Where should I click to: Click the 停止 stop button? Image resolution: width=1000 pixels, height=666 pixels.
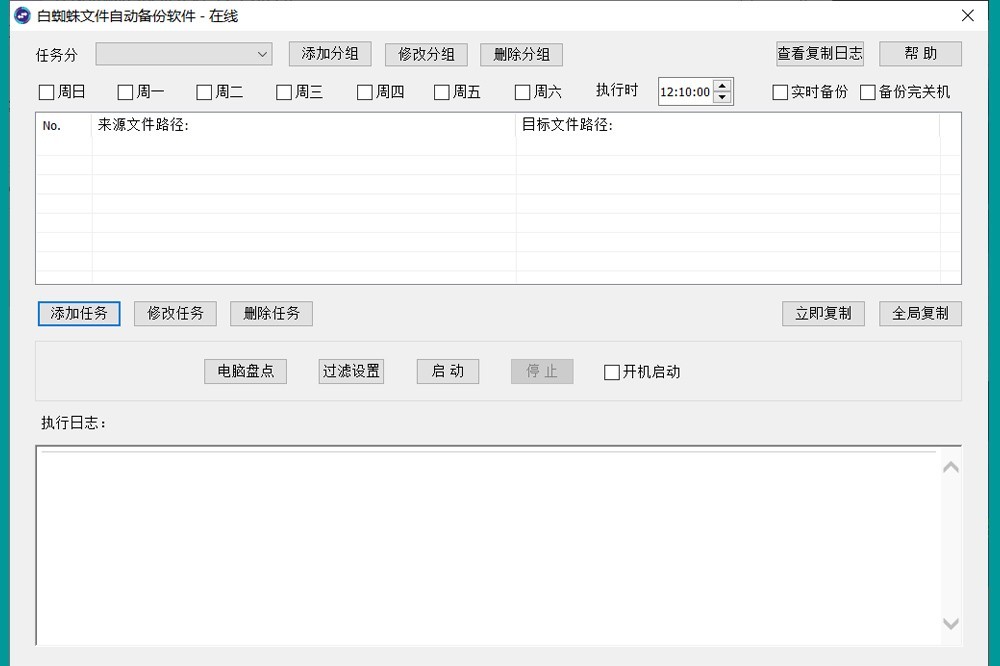click(x=542, y=371)
